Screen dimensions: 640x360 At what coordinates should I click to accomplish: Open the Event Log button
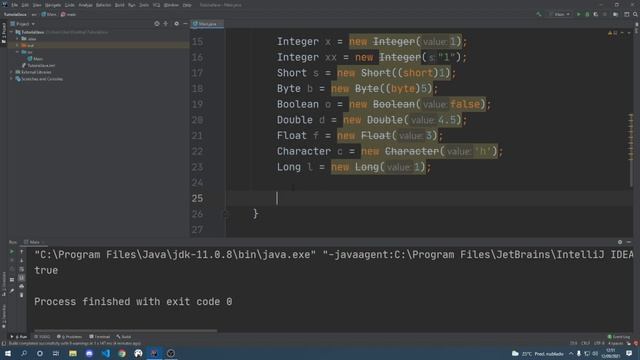[619, 337]
